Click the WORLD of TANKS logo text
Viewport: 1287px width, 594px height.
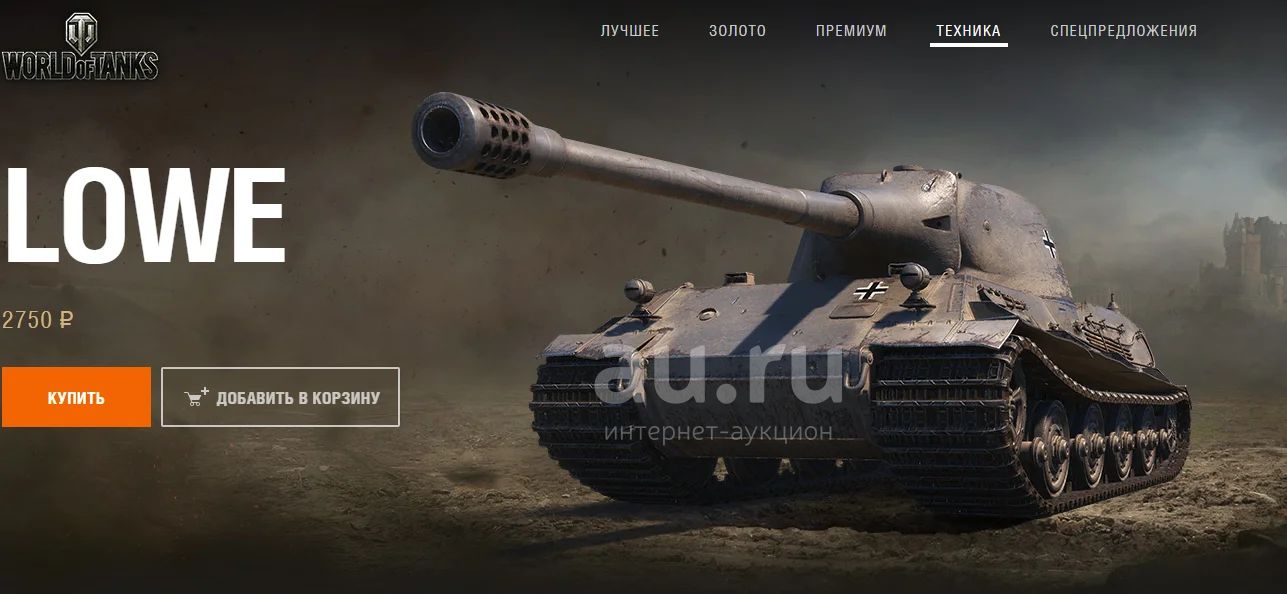click(79, 66)
